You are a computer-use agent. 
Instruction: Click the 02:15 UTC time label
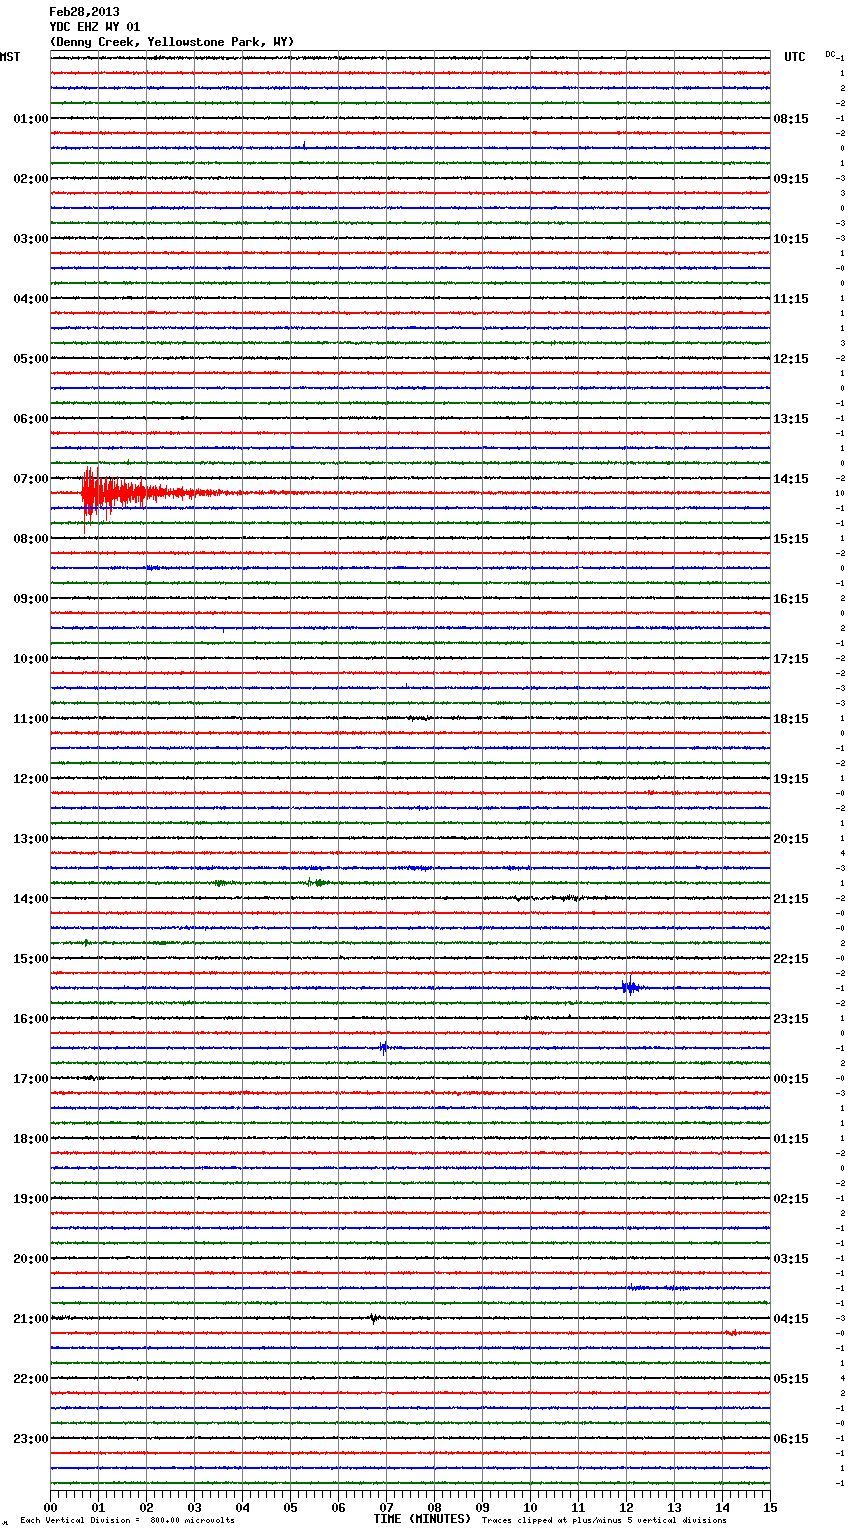(791, 1199)
